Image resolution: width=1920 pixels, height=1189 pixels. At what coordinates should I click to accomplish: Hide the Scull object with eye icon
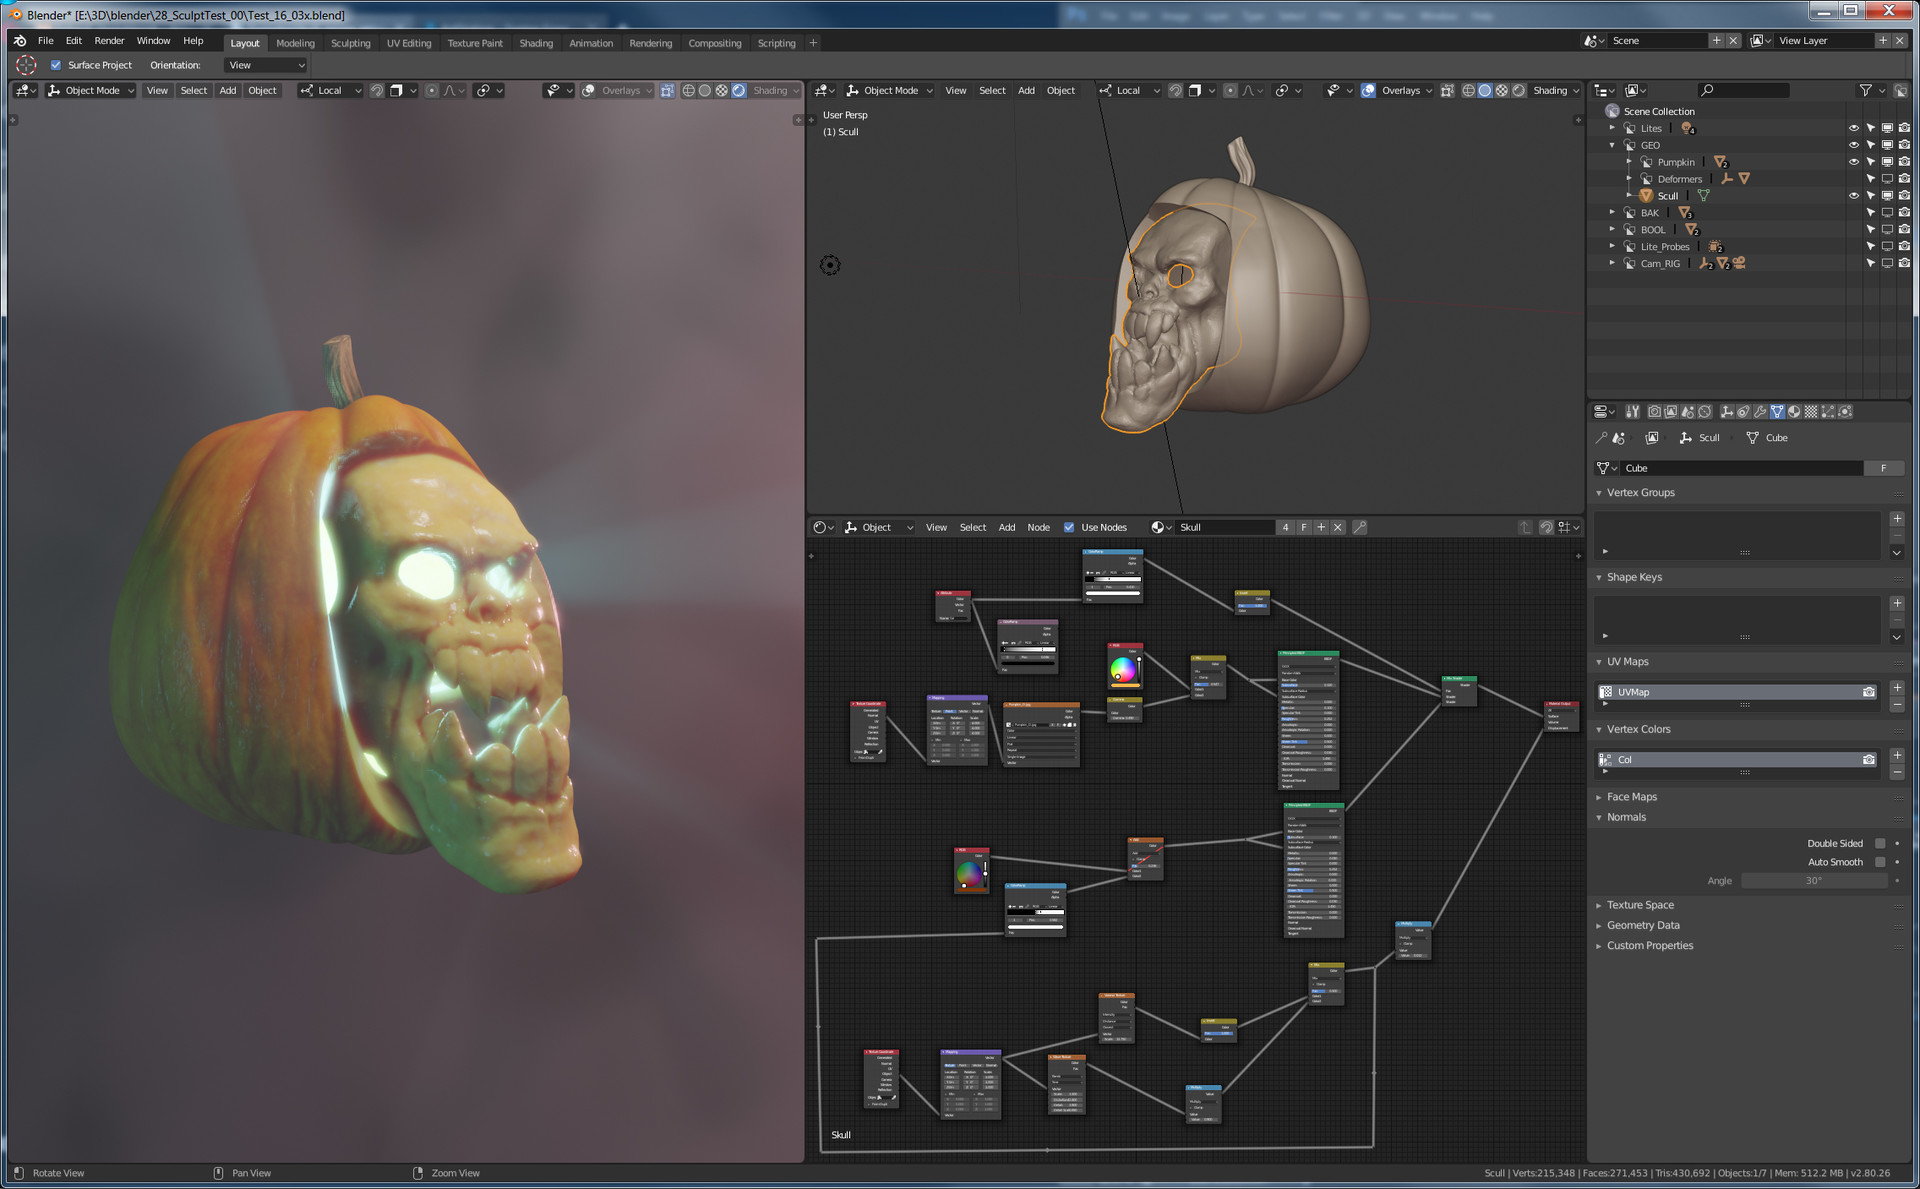(x=1853, y=196)
